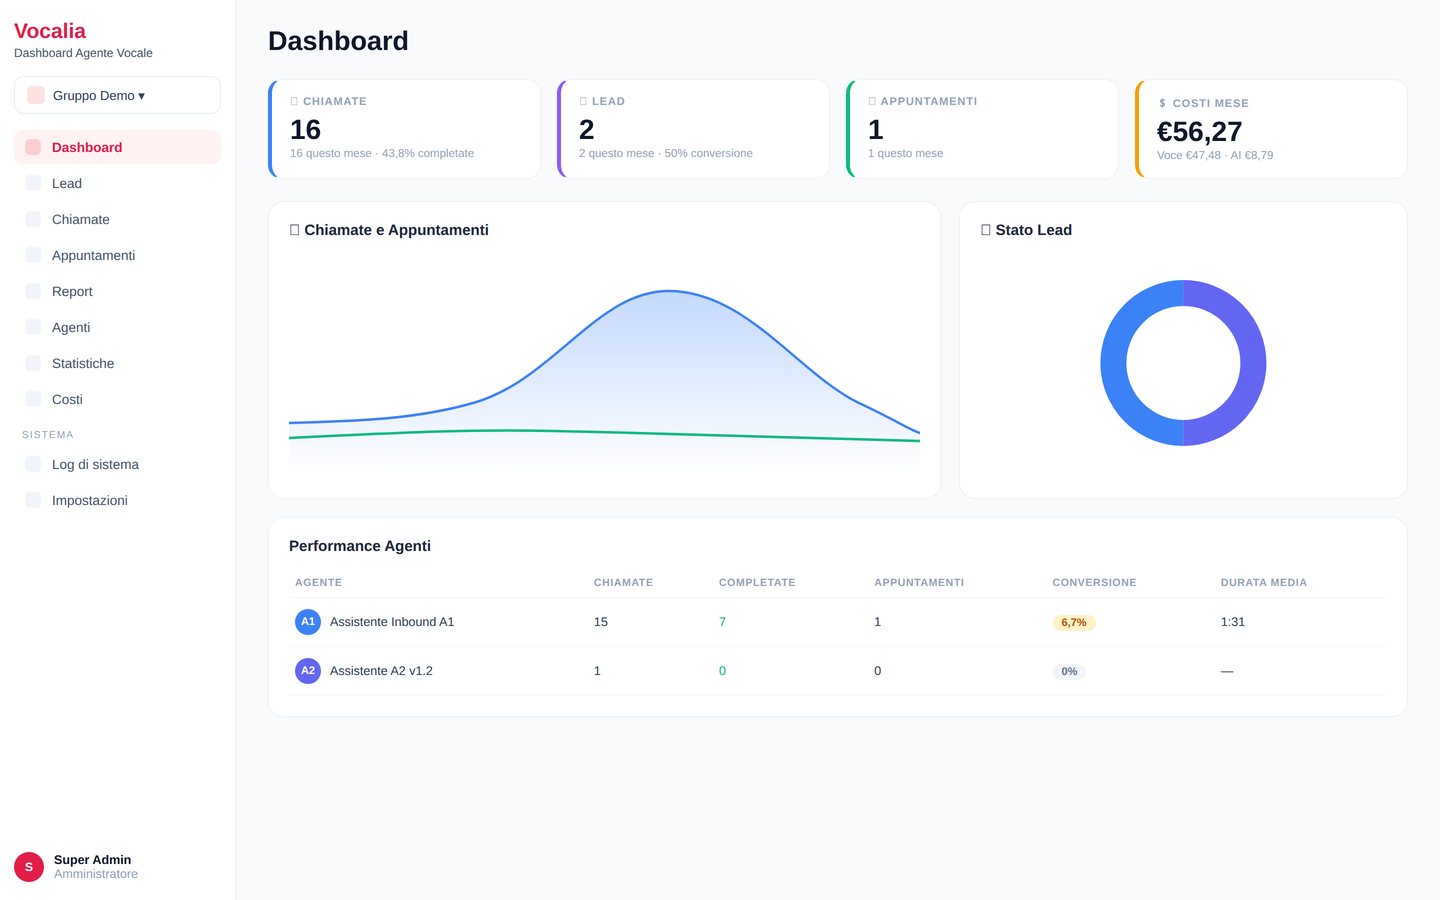Image resolution: width=1440 pixels, height=900 pixels.
Task: Click the DURATA MEDIA column header
Action: 1264,582
